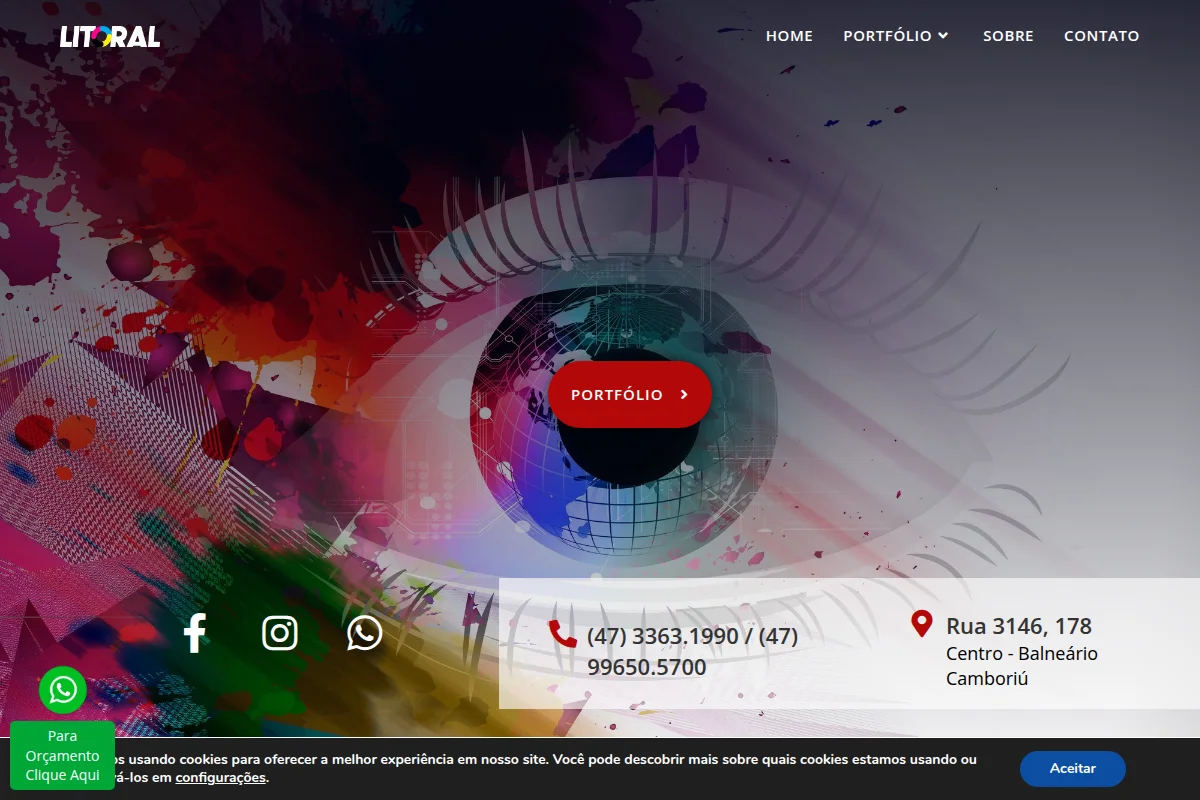Click the Litoral logo in the header
The image size is (1200, 800).
click(110, 36)
